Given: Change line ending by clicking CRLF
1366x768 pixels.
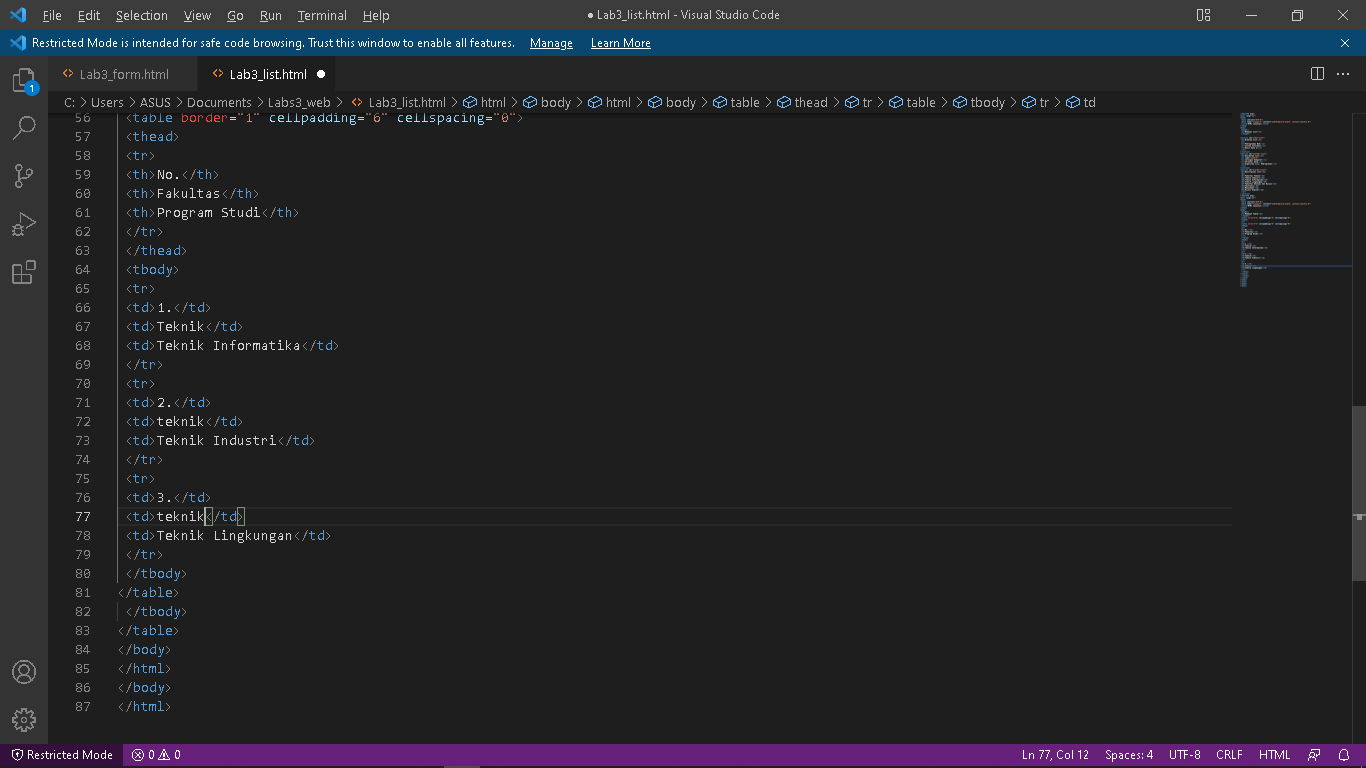Looking at the screenshot, I should 1229,755.
